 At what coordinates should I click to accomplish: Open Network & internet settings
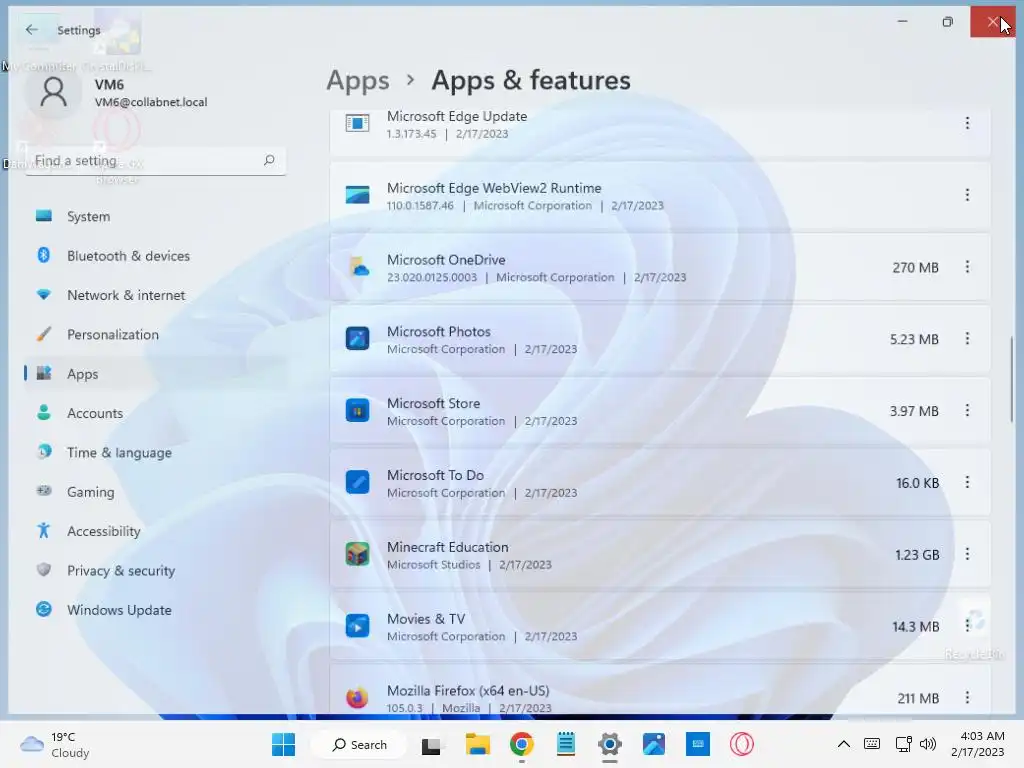point(155,295)
